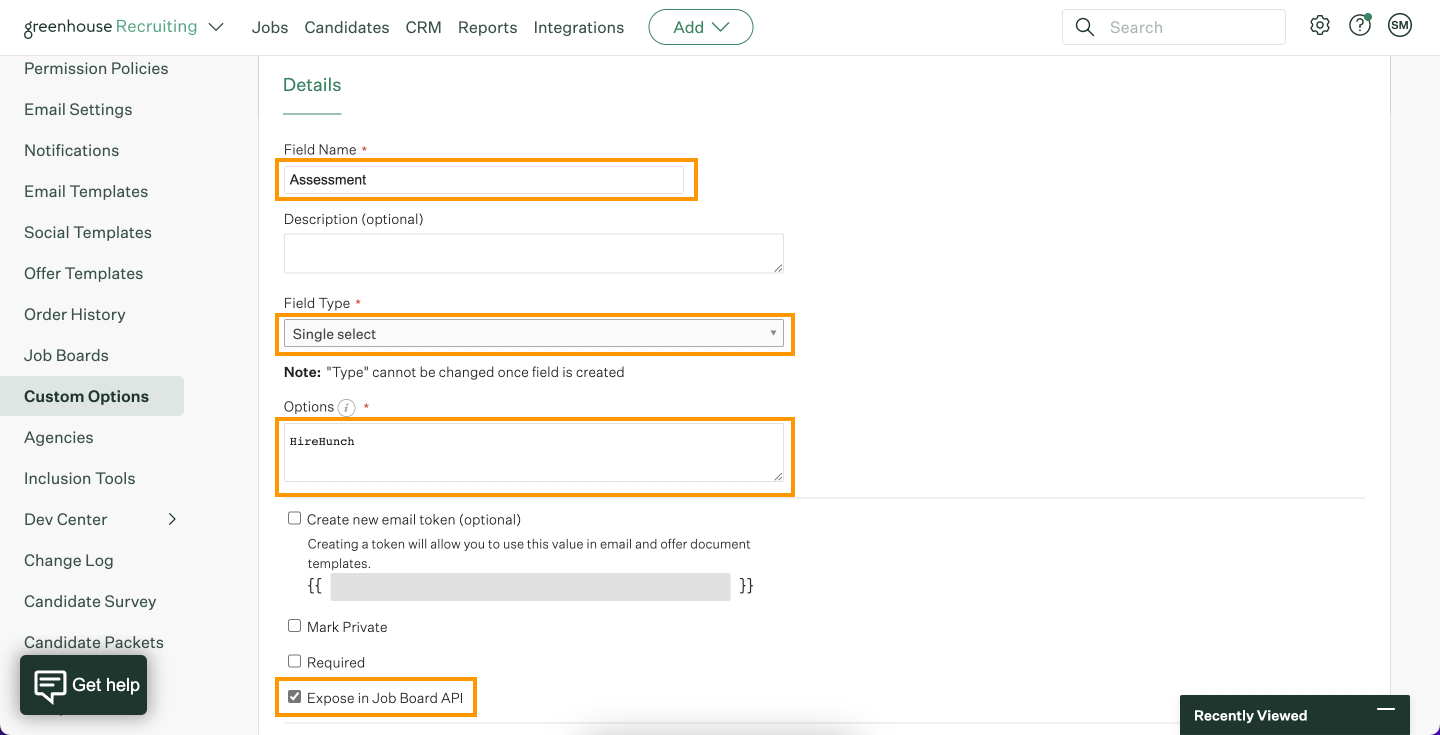Expand the Dev Center submenu arrow

[x=172, y=519]
